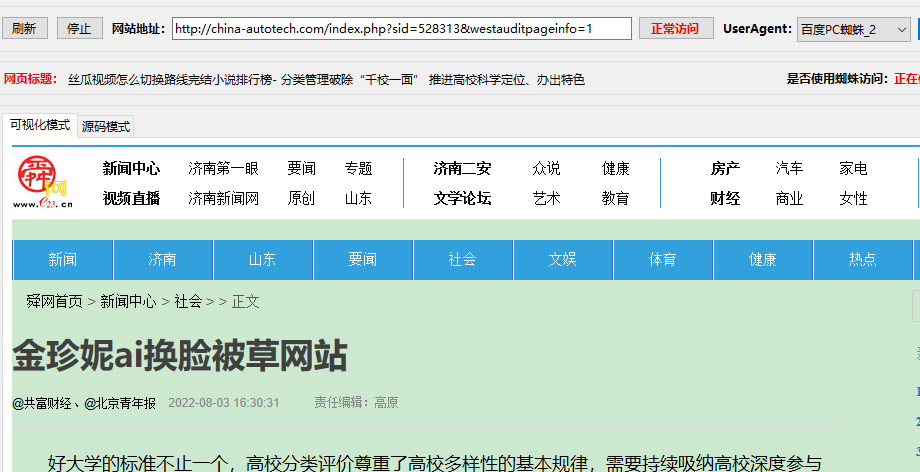This screenshot has height=472, width=920.
Task: Select 社会 in the blue navigation bar
Action: (x=463, y=259)
